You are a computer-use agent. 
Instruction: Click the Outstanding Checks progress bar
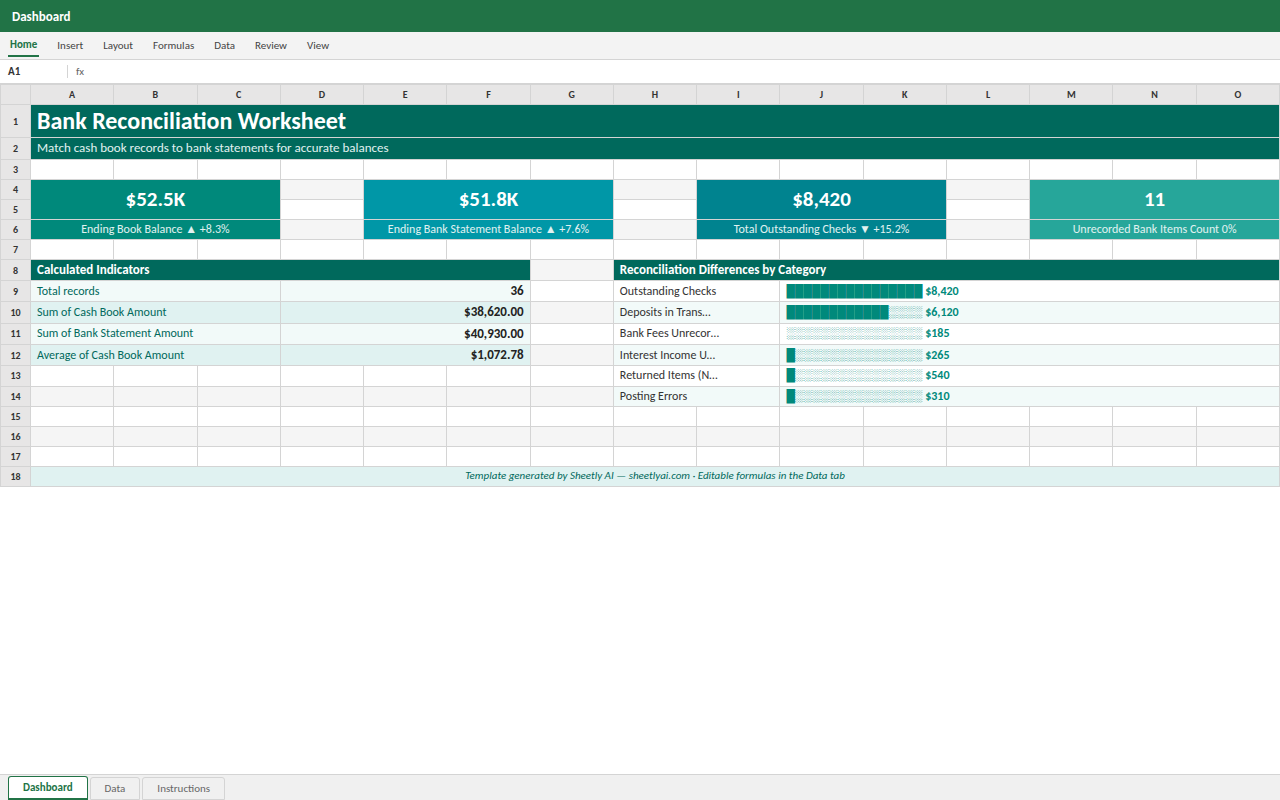coord(854,291)
